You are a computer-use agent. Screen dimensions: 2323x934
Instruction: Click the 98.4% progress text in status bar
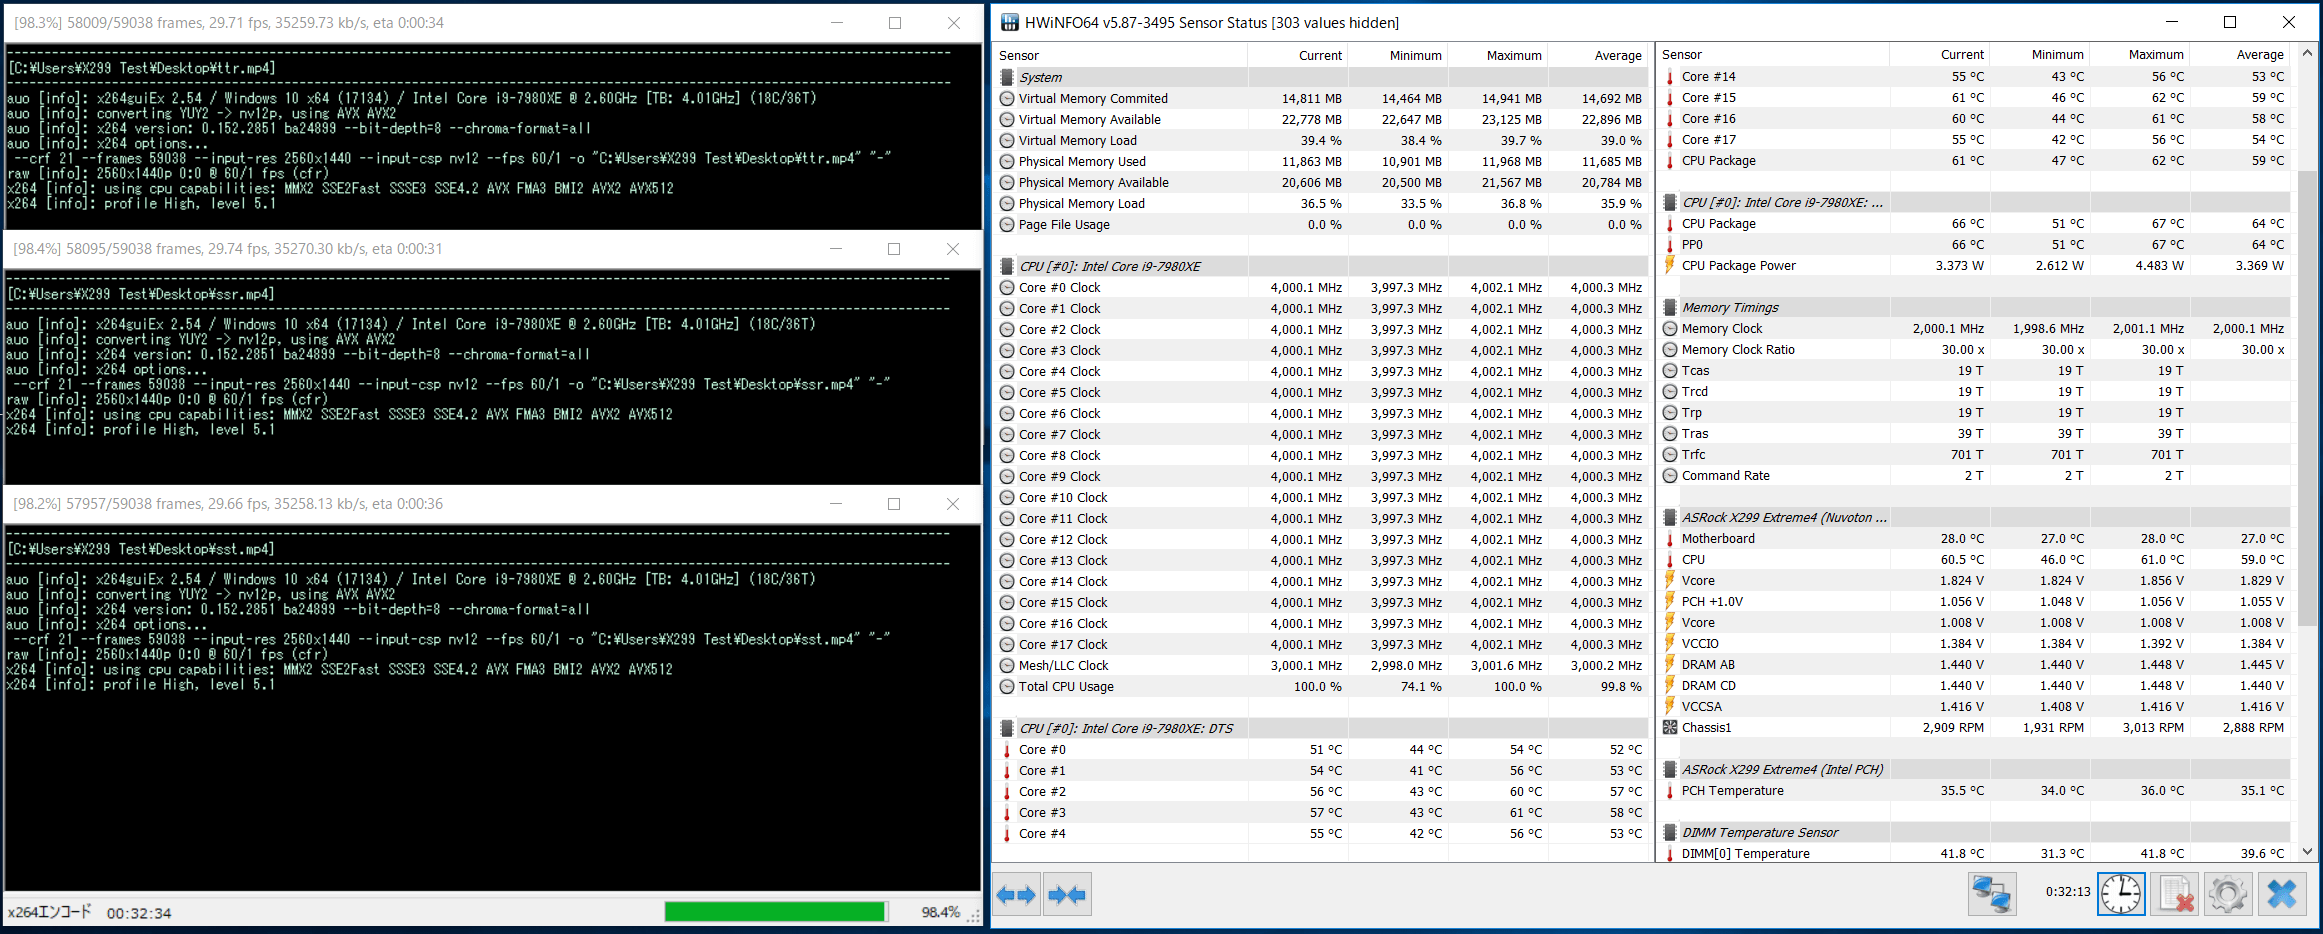click(x=940, y=912)
